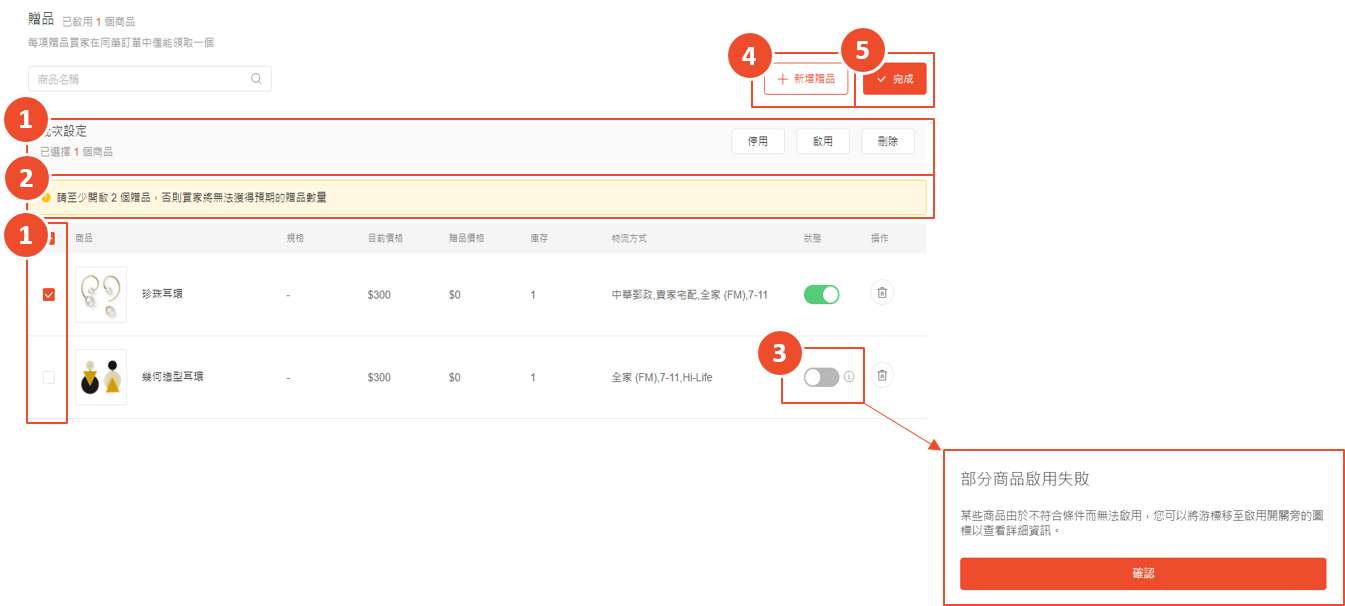Image resolution: width=1345 pixels, height=606 pixels.
Task: Enable the 幾何造型耳環 status toggle
Action: coord(821,377)
